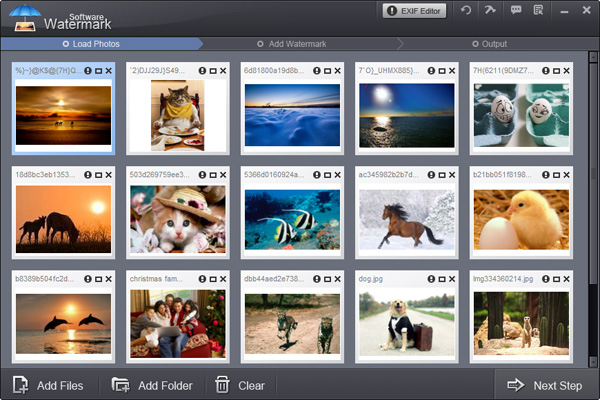This screenshot has width=600, height=400.
Task: Remove dog.jpg from the list
Action: (x=452, y=279)
